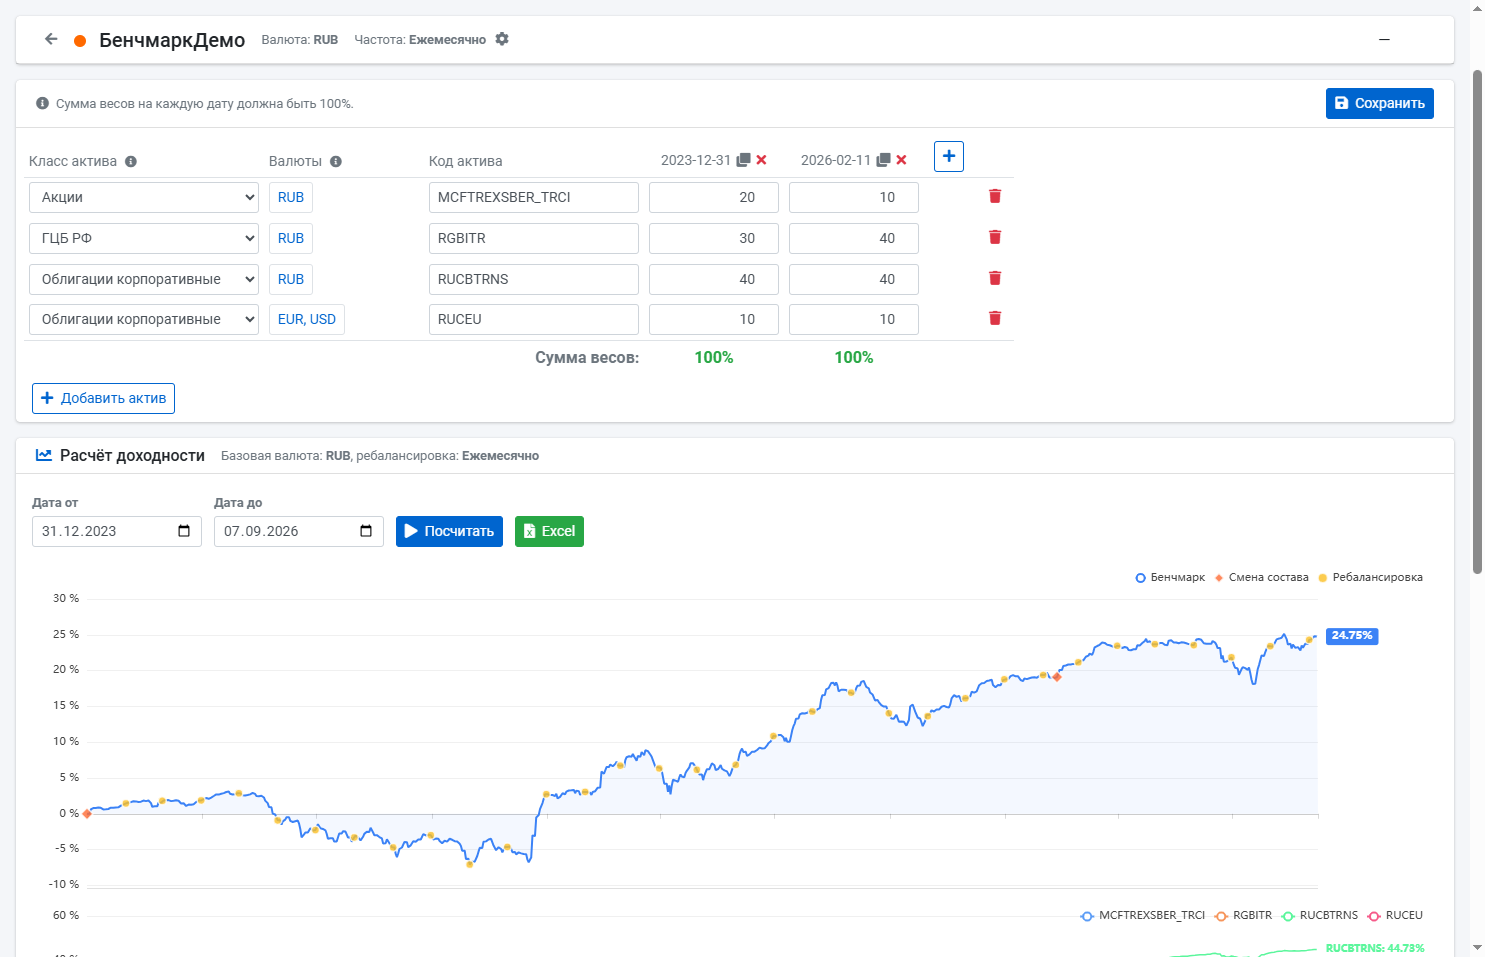
Task: Open the calendar picker for Дата до
Action: [x=366, y=531]
